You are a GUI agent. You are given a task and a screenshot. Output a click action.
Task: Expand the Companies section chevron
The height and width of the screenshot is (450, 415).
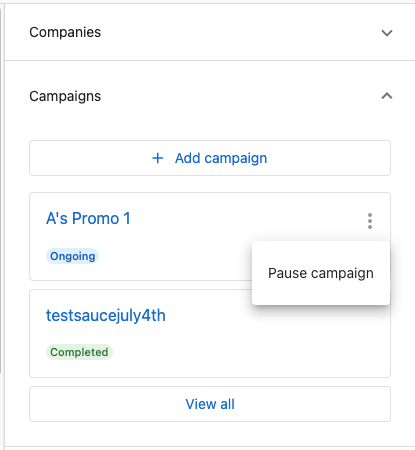tap(387, 33)
